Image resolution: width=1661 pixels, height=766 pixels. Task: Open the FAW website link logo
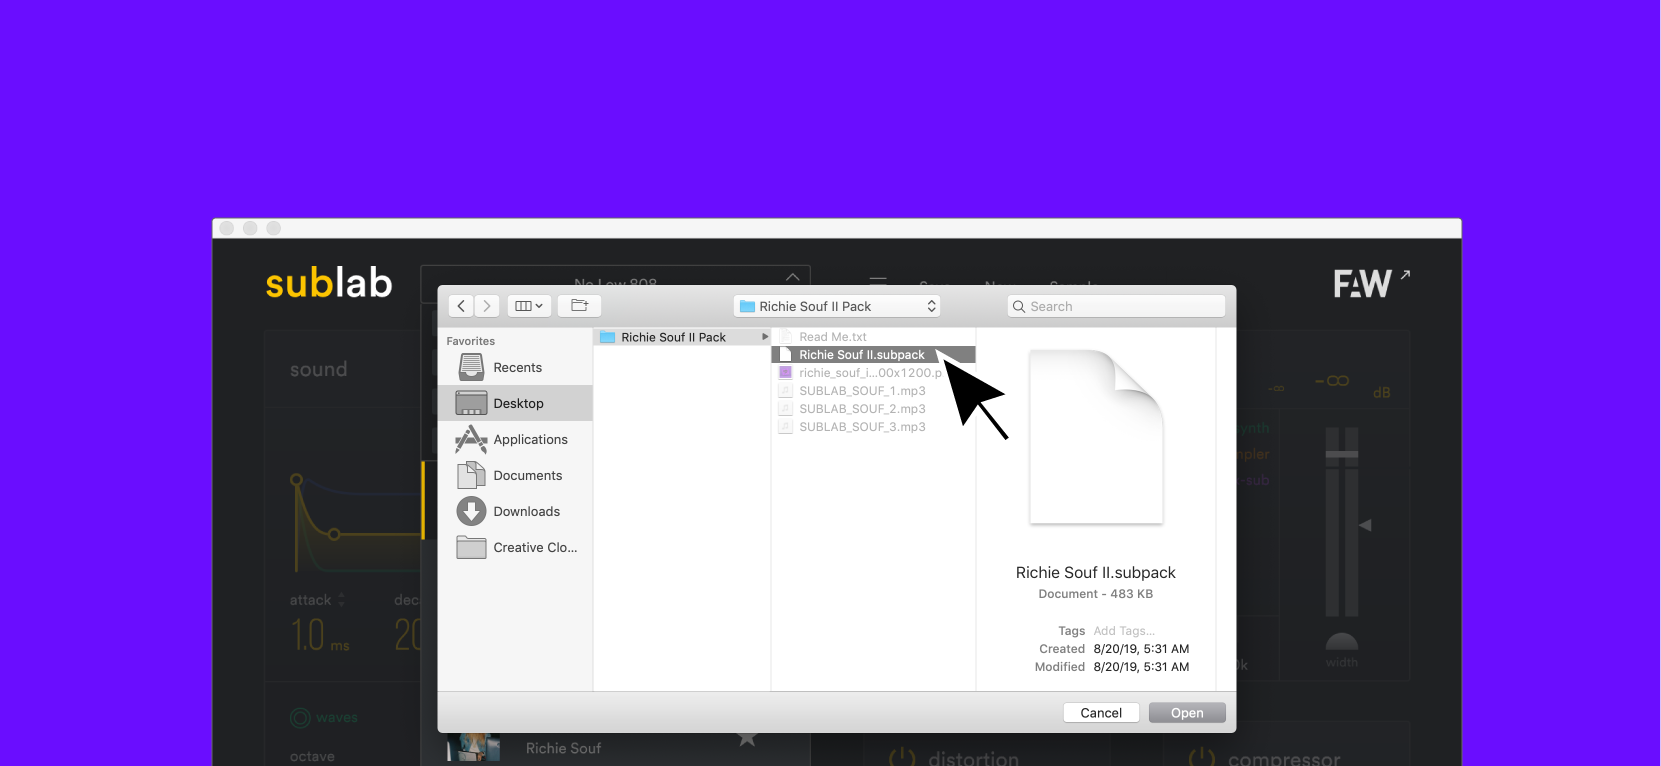click(1371, 283)
